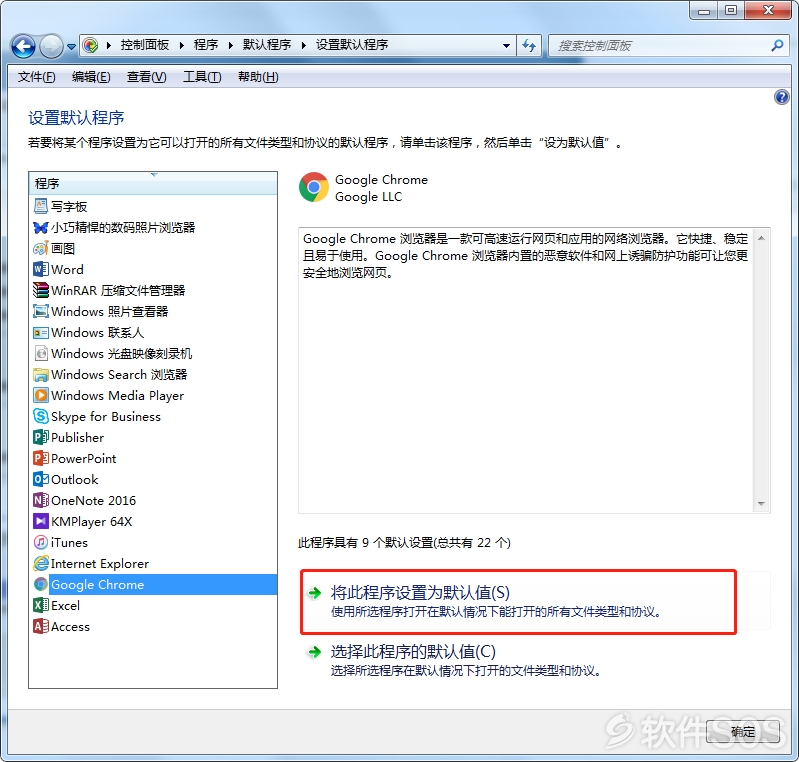Open the 文件(F) menu
The image size is (799, 762).
[36, 76]
